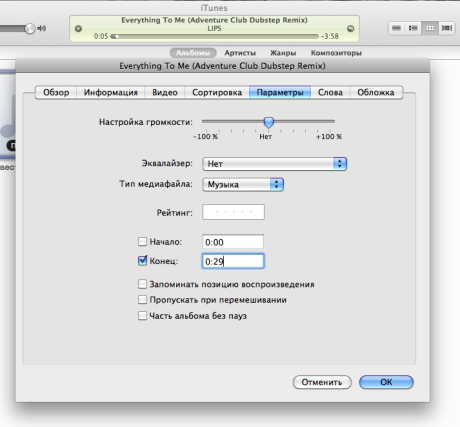The height and width of the screenshot is (427, 460).
Task: Open the Обложка tab
Action: [x=376, y=92]
